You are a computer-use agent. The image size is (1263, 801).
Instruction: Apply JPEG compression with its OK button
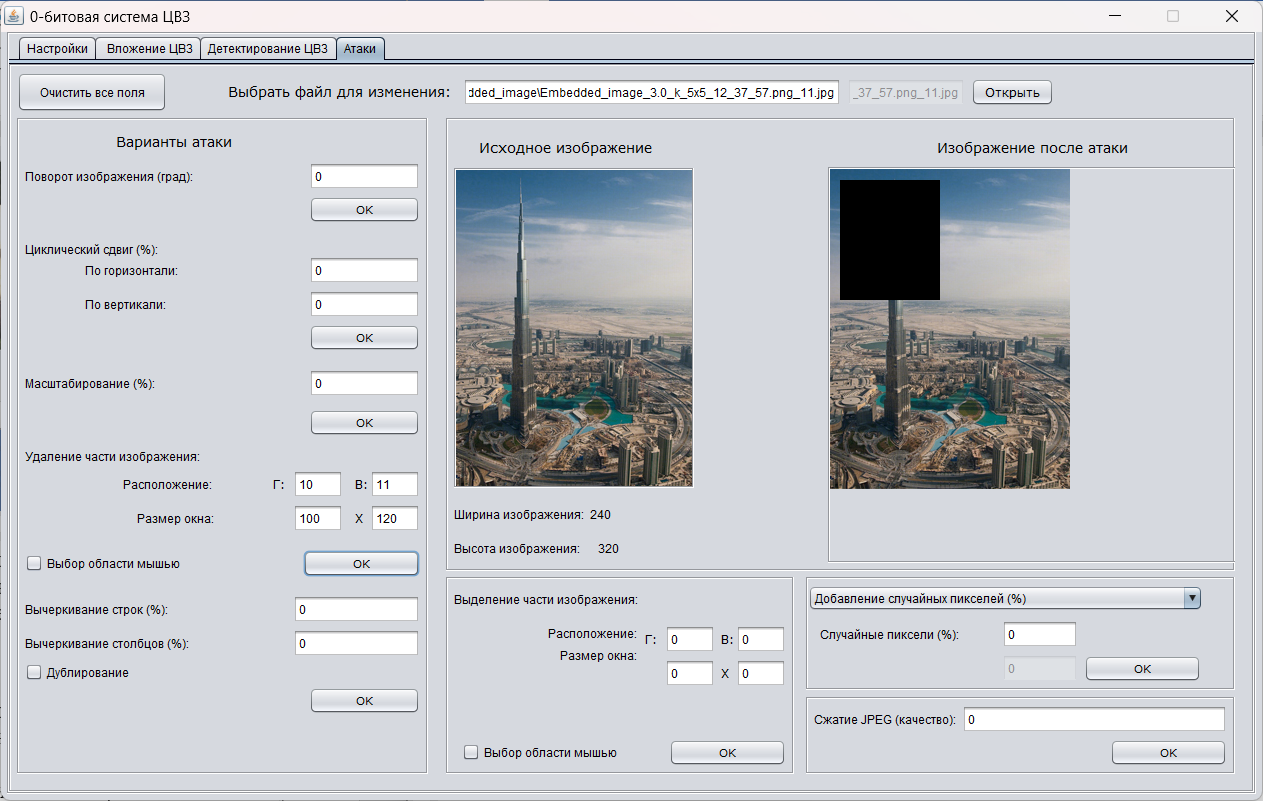click(x=1168, y=753)
